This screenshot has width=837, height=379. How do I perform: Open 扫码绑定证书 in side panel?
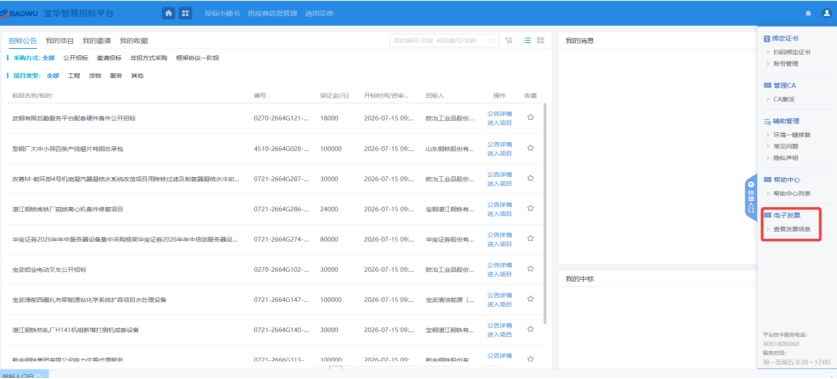[x=792, y=52]
